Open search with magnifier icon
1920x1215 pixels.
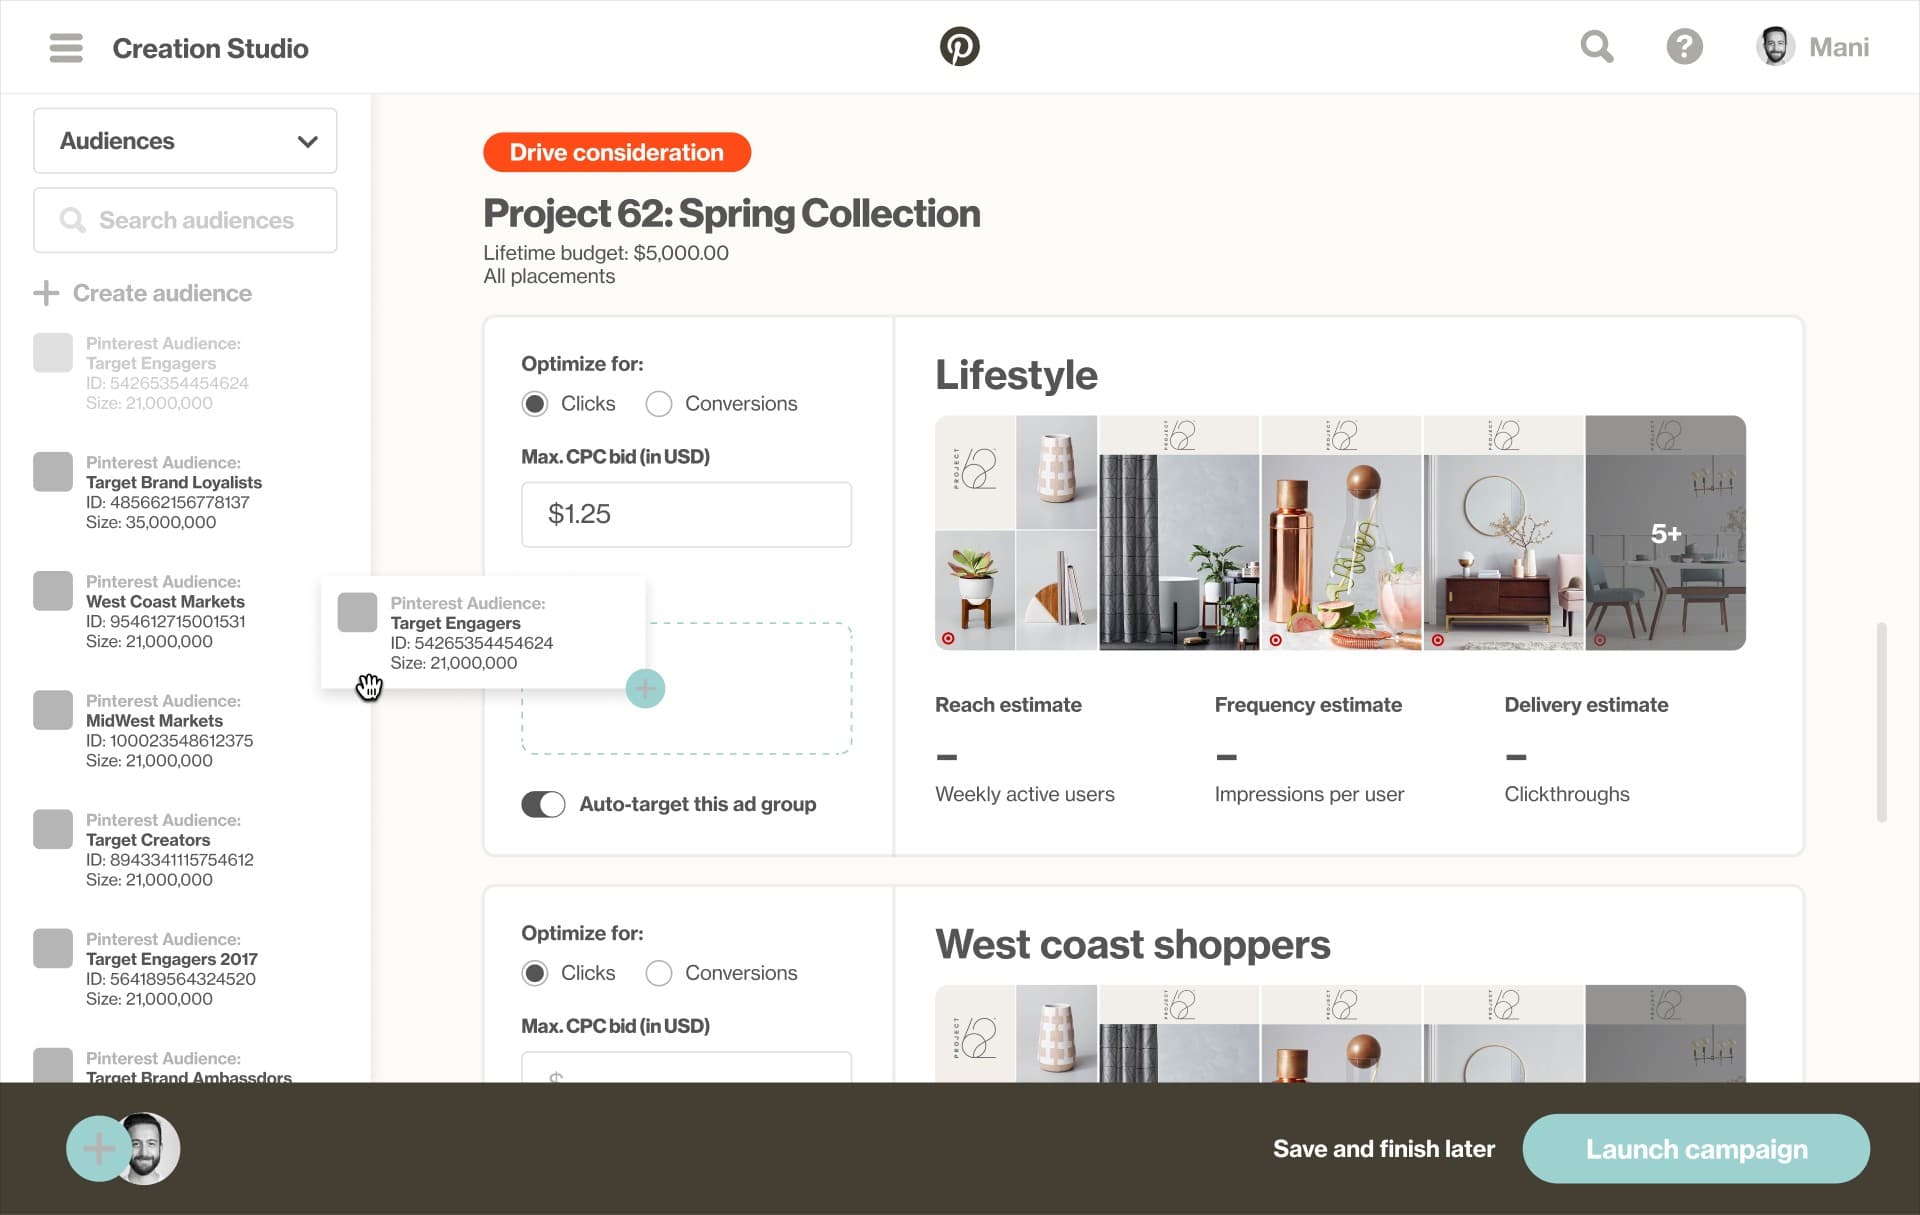pos(1596,46)
